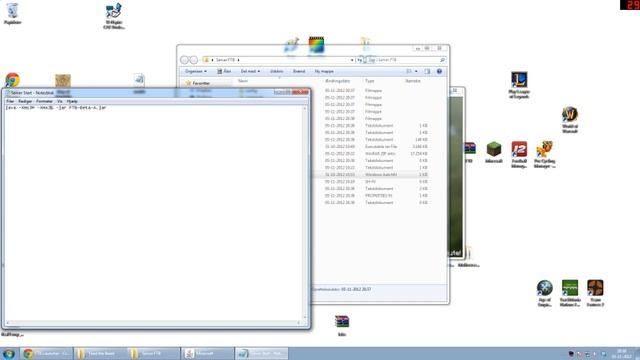Open Explorer help via the question-mark icon
This screenshot has width=640, height=360.
tap(439, 71)
